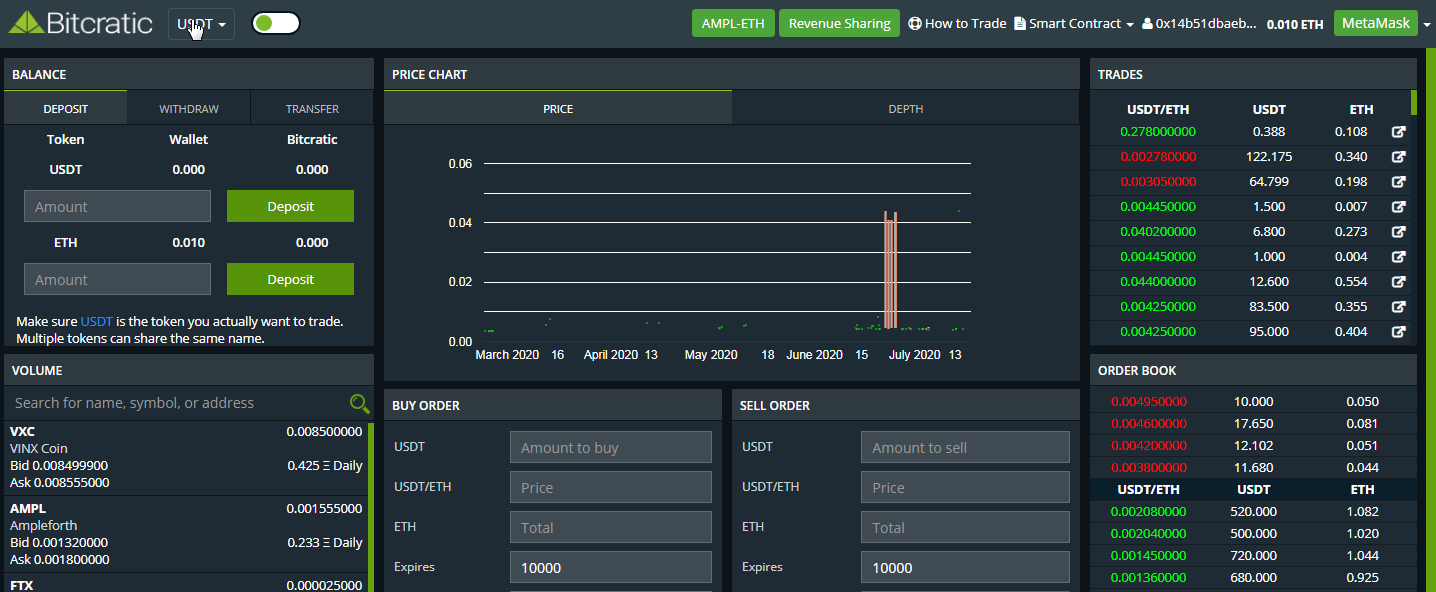The height and width of the screenshot is (592, 1436).
Task: Click the USDT deposit Amount field
Action: (117, 206)
